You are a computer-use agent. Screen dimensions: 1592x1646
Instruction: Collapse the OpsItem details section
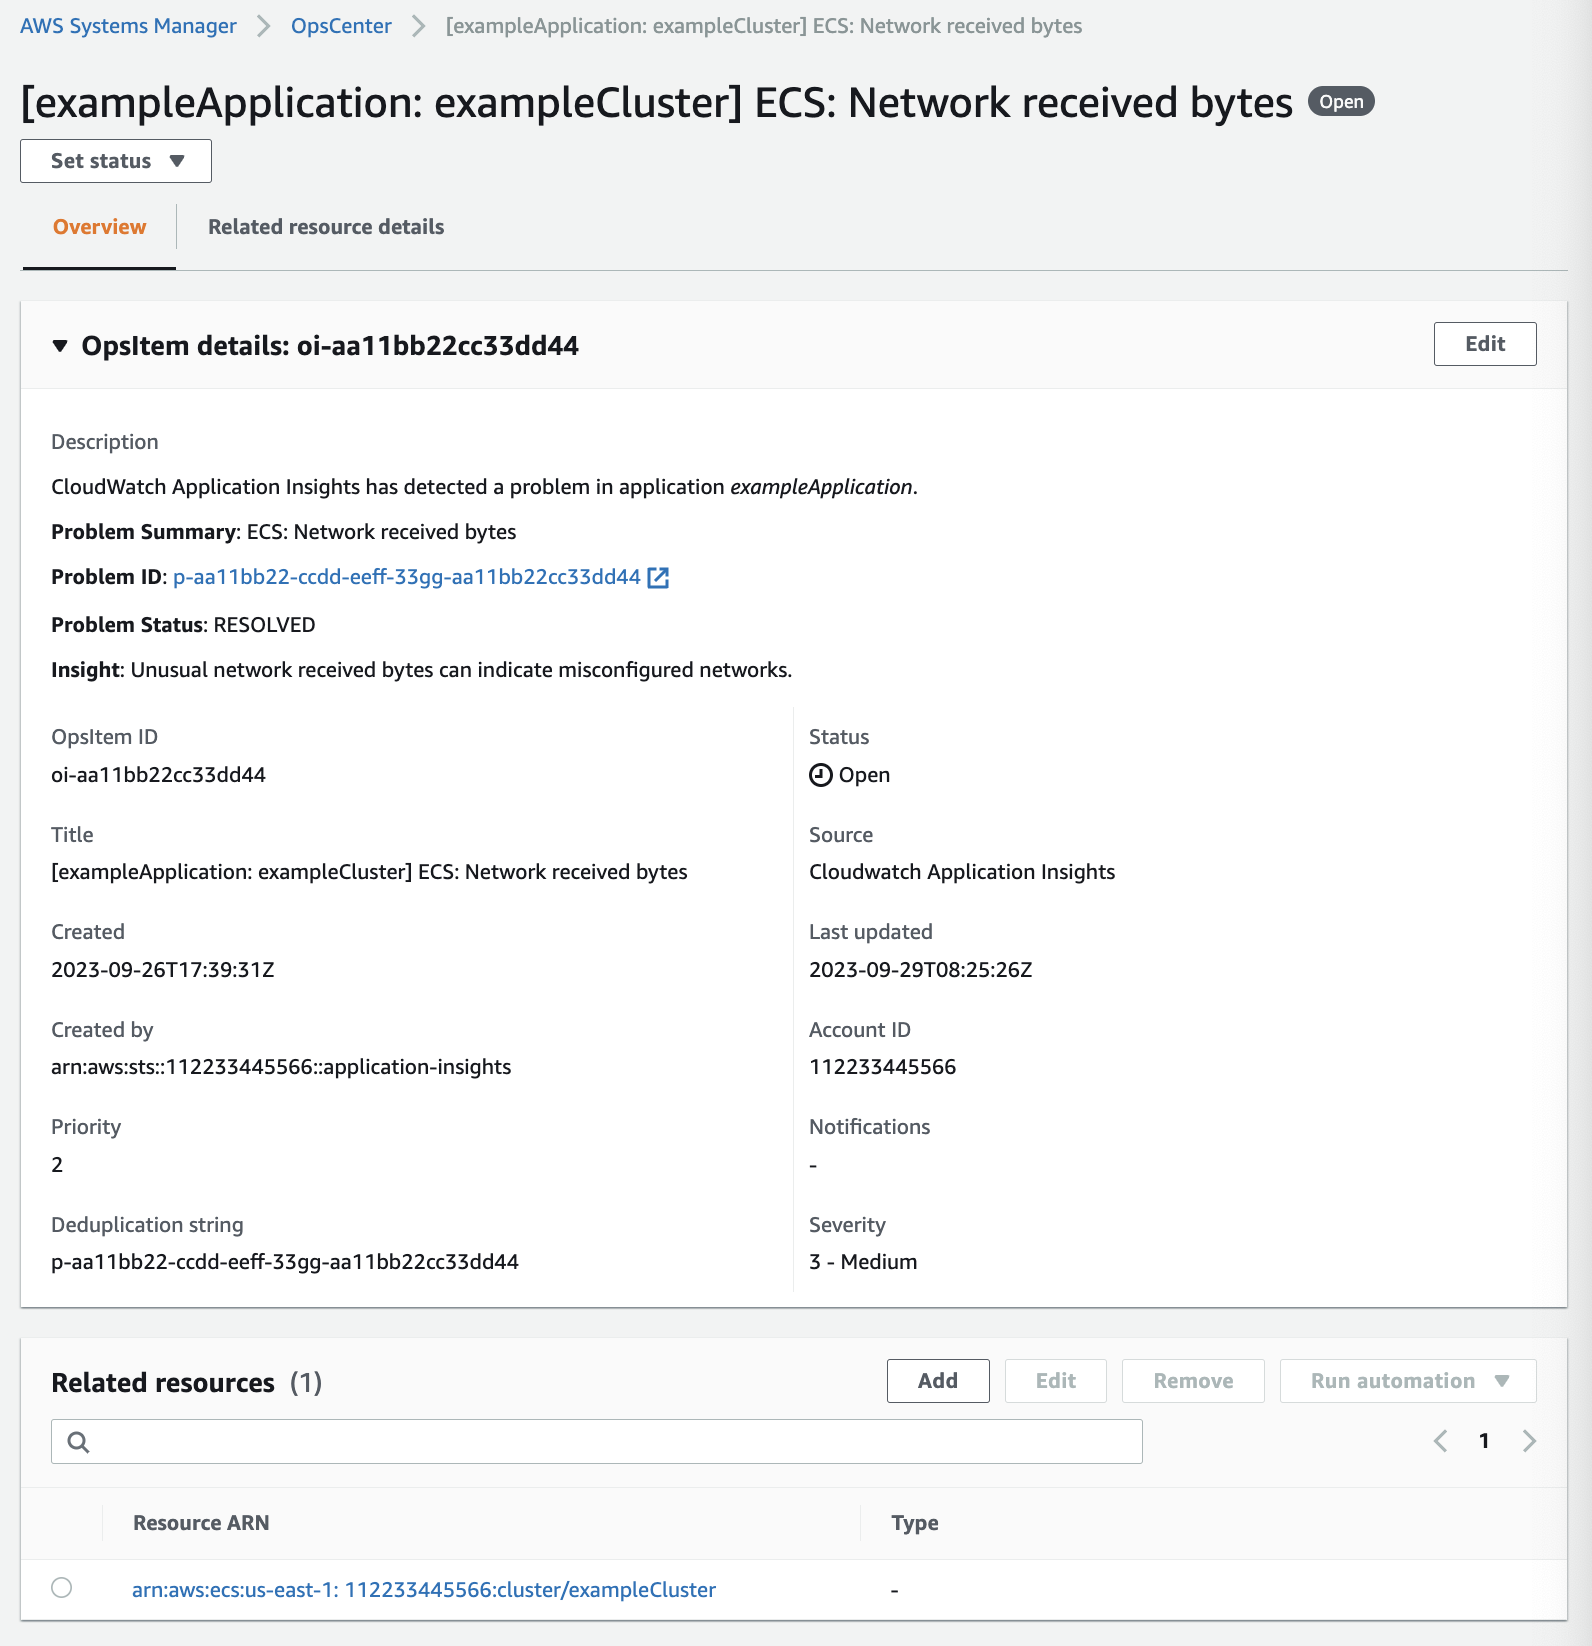pos(60,346)
